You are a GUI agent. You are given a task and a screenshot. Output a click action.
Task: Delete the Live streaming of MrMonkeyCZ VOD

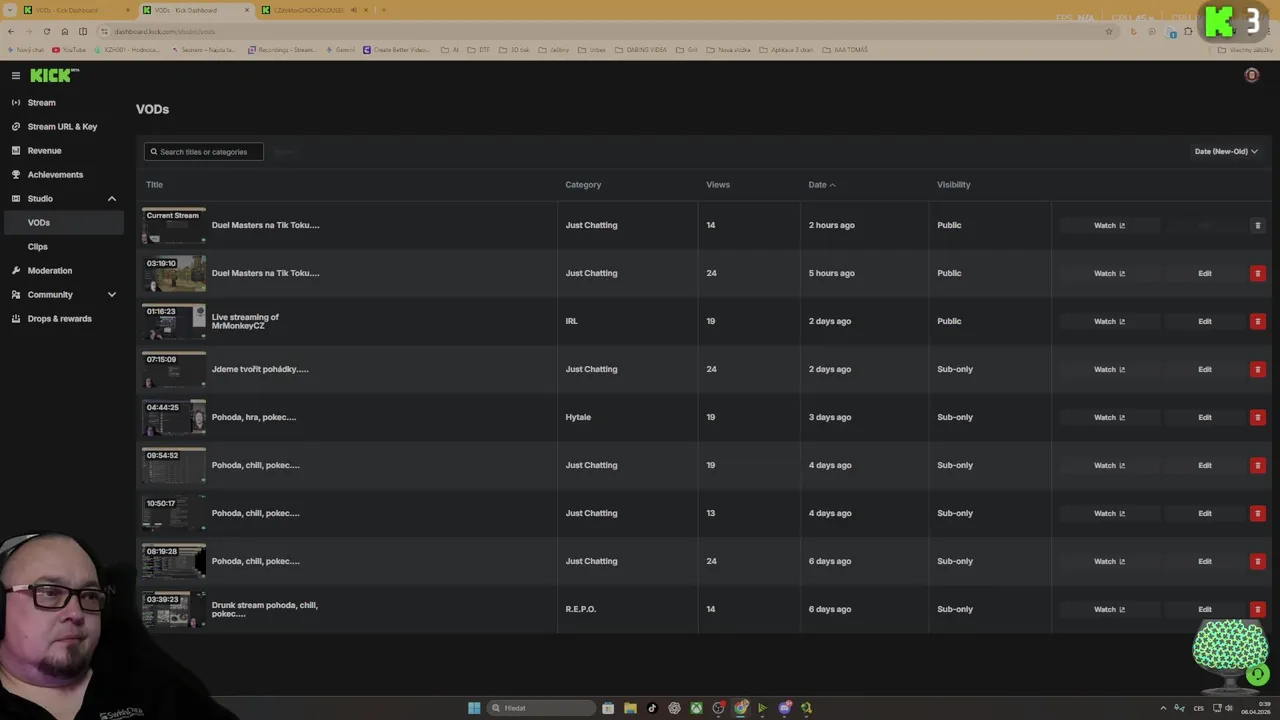tap(1258, 321)
